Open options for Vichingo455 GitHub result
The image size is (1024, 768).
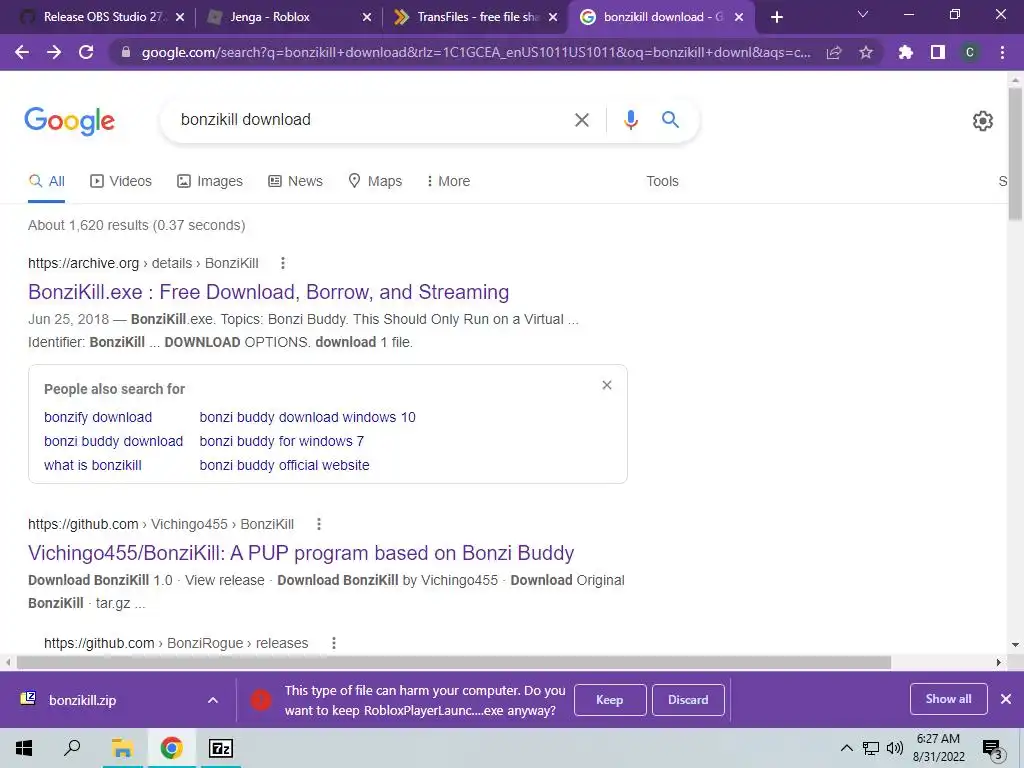[319, 524]
